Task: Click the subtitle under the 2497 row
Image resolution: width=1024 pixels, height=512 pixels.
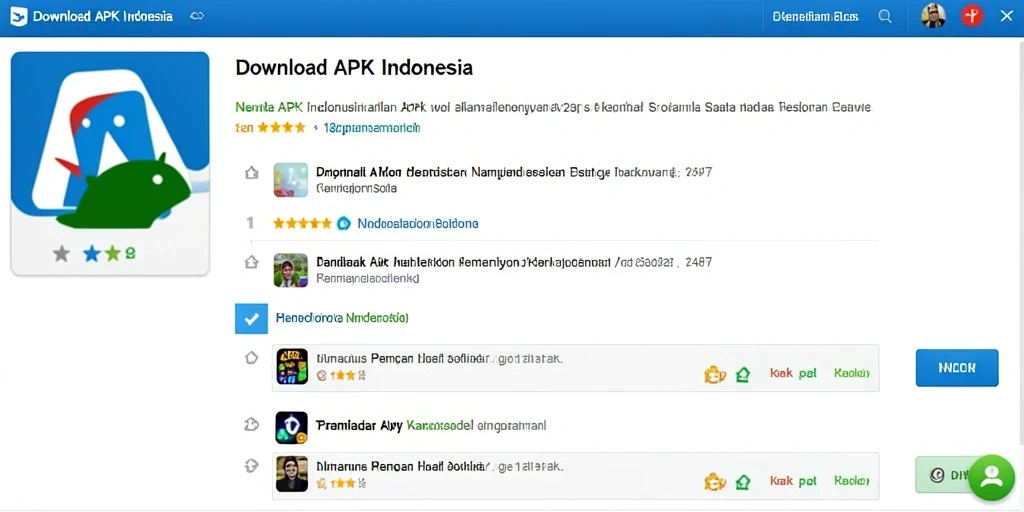Action: coord(357,188)
